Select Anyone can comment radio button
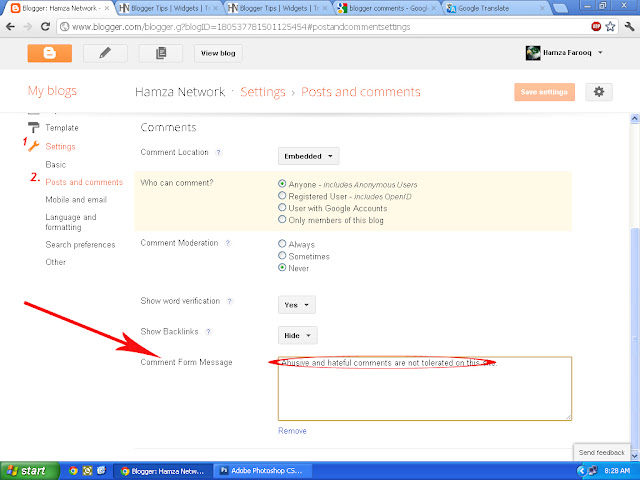 point(282,184)
